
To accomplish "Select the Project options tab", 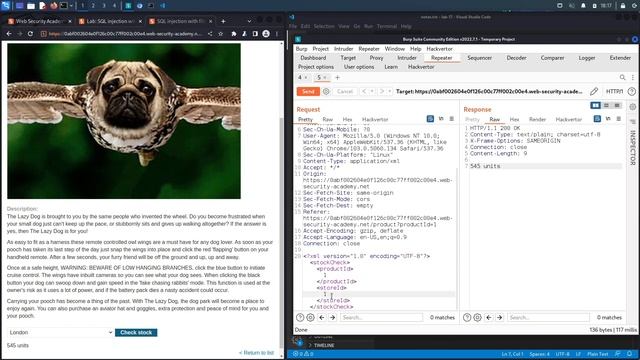I will [x=316, y=67].
